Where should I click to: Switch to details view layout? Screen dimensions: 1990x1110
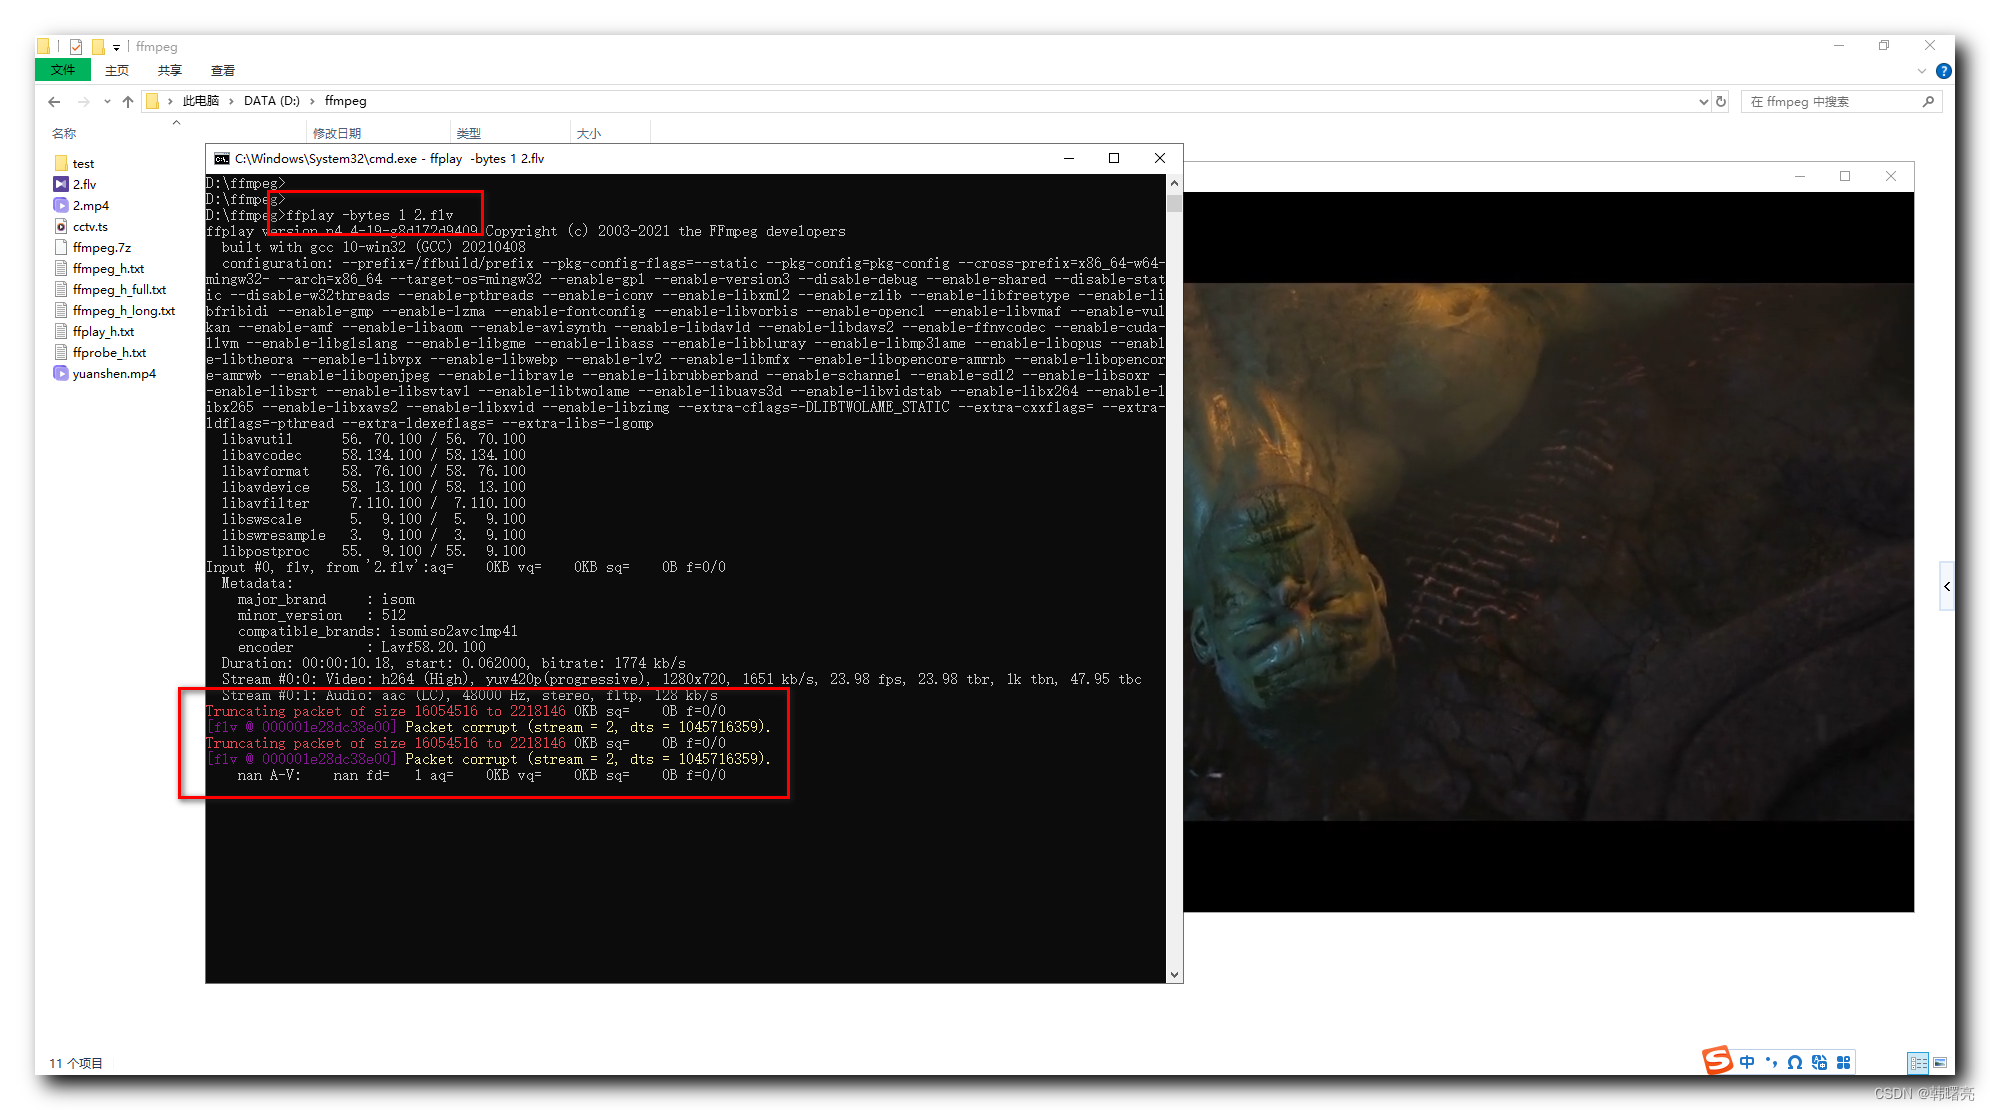coord(1918,1062)
